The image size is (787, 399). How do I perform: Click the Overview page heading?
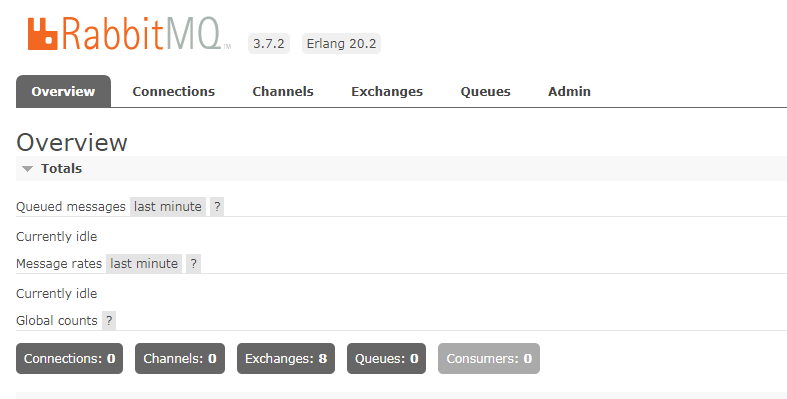(72, 143)
